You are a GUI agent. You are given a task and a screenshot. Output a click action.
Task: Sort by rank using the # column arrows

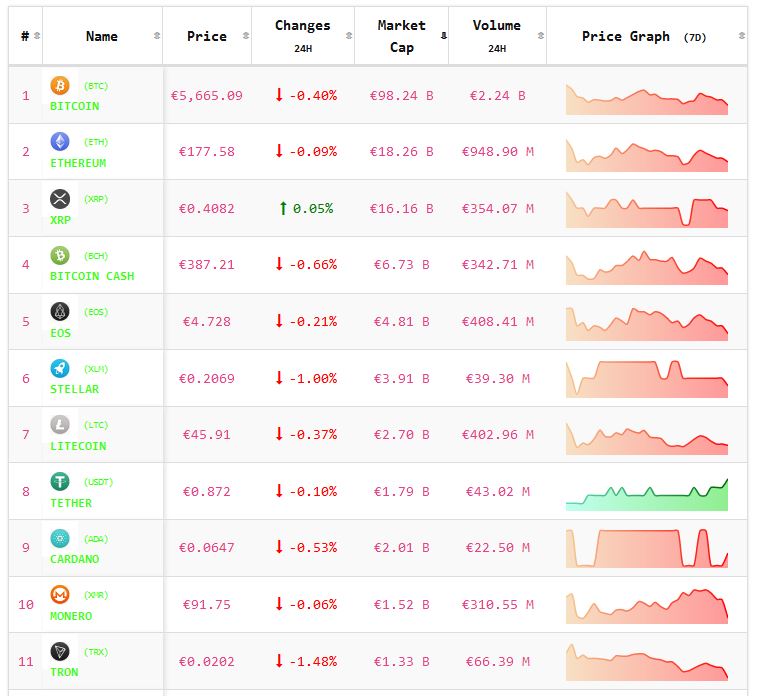37,36
